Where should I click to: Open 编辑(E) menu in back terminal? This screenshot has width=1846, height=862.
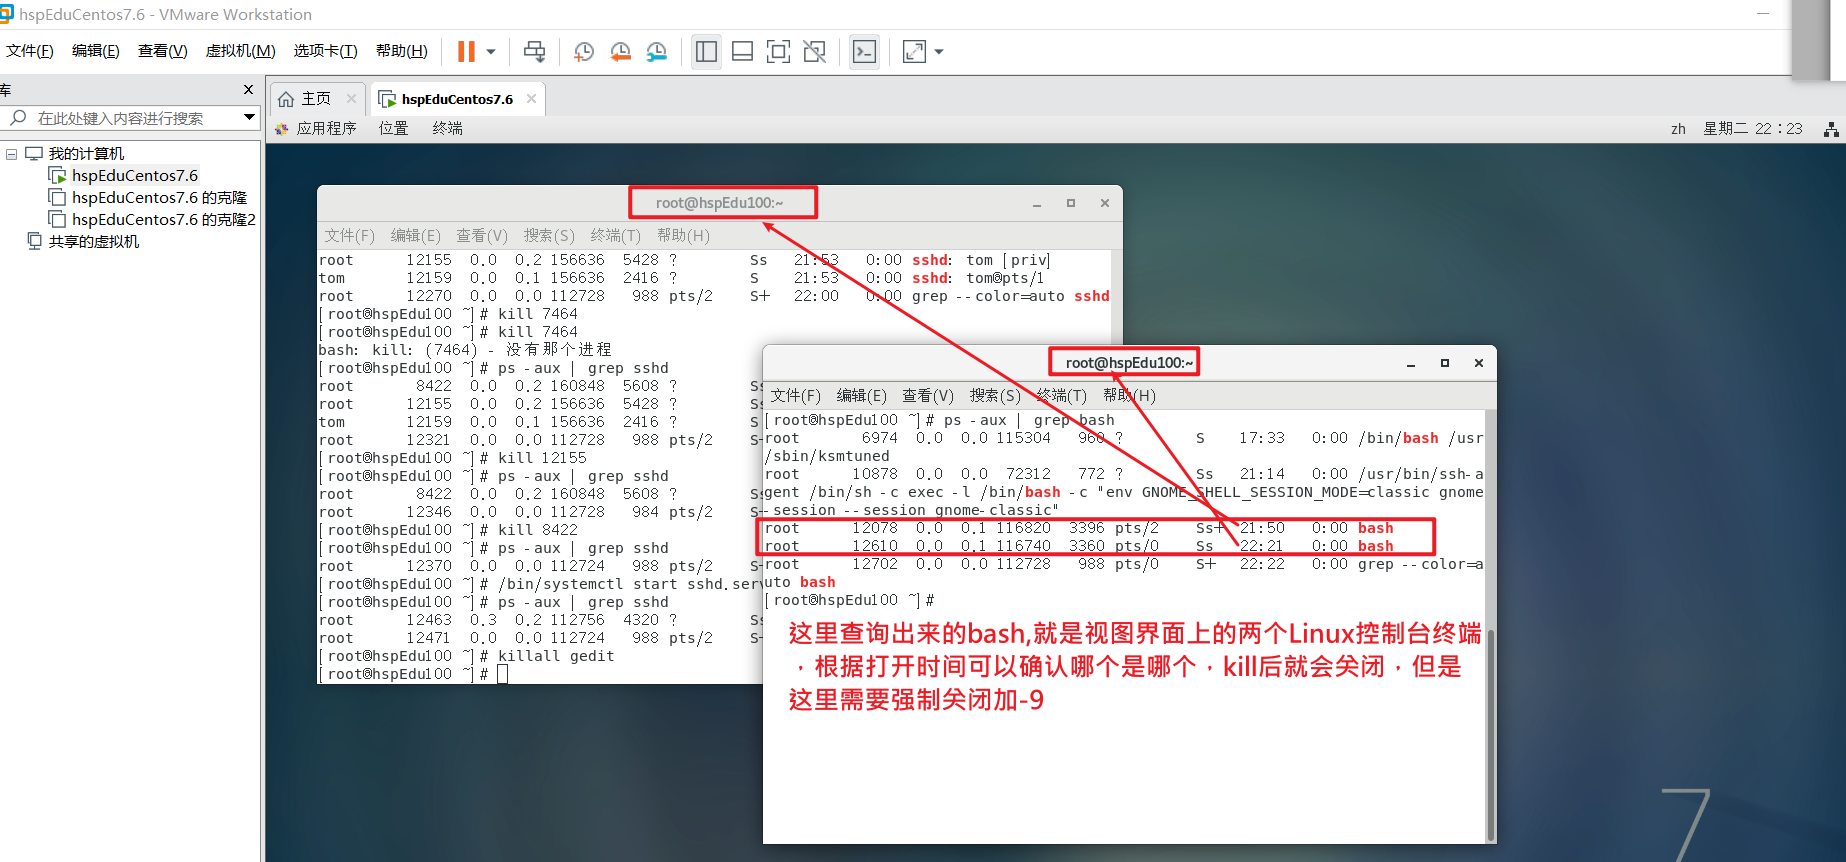click(415, 235)
